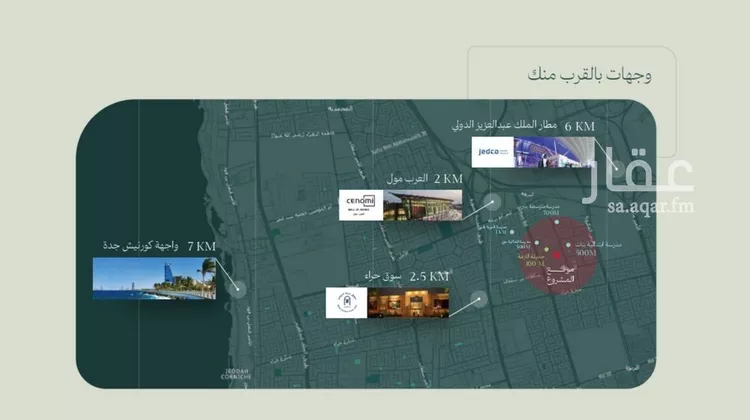The height and width of the screenshot is (420, 750).
Task: Click the red dot at the project center
Action: [x=557, y=255]
